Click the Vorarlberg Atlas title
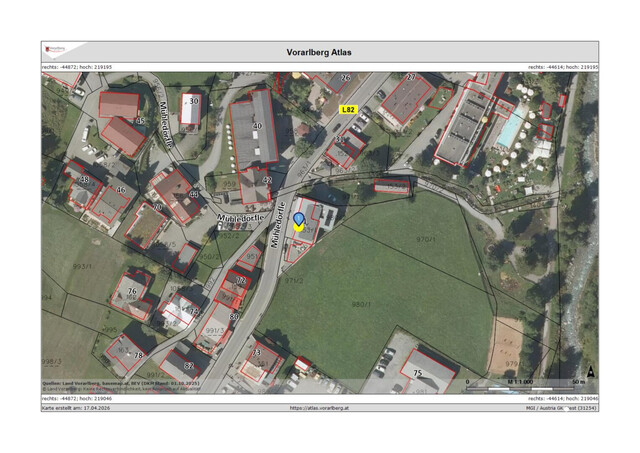Screen dimensions: 640x453 tap(319, 53)
